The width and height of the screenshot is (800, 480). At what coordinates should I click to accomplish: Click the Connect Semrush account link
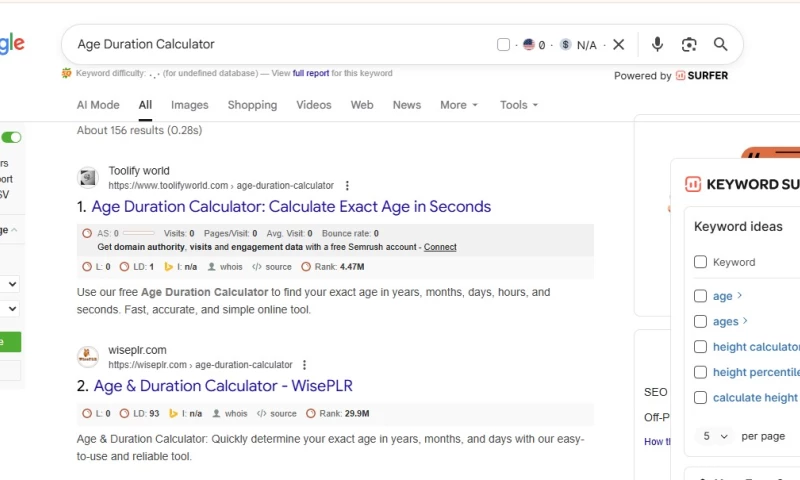click(440, 247)
